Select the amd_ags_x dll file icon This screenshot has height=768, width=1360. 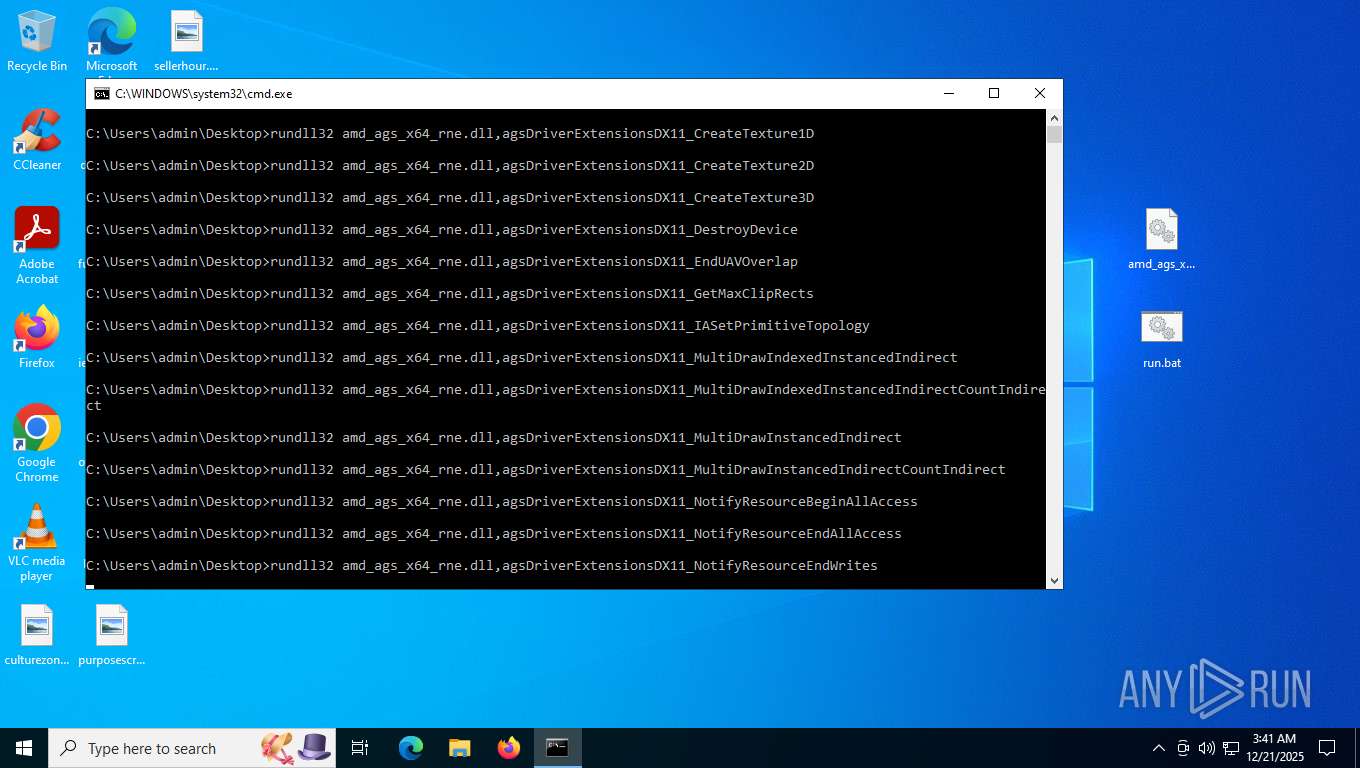point(1161,240)
